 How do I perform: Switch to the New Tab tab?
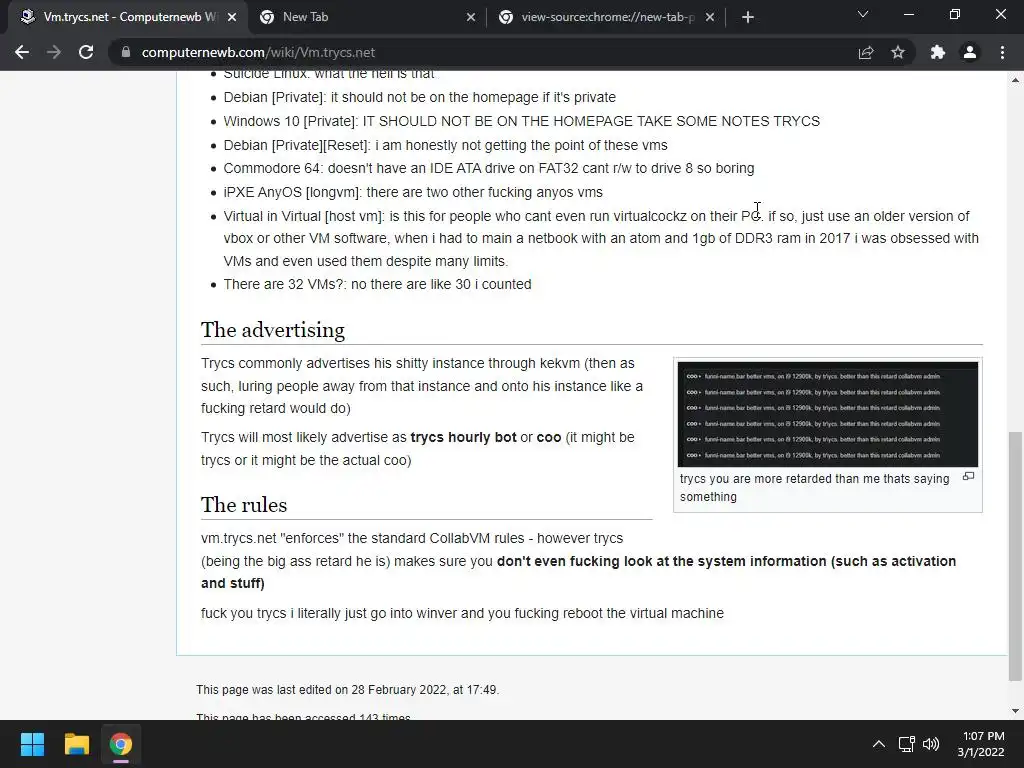[367, 18]
